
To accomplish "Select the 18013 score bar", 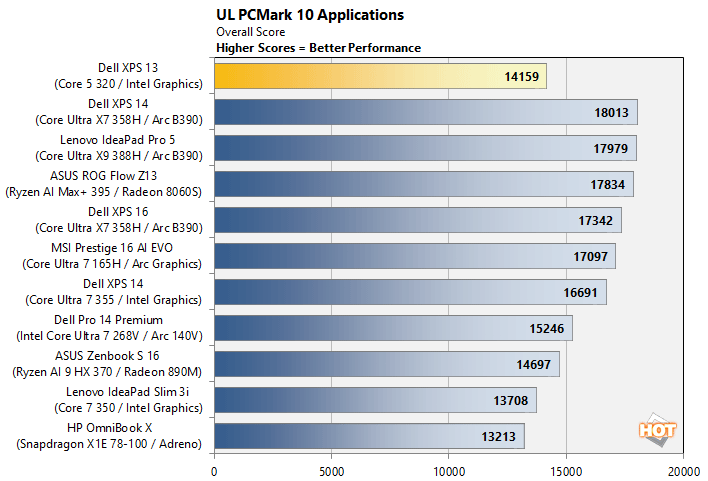I will point(426,112).
